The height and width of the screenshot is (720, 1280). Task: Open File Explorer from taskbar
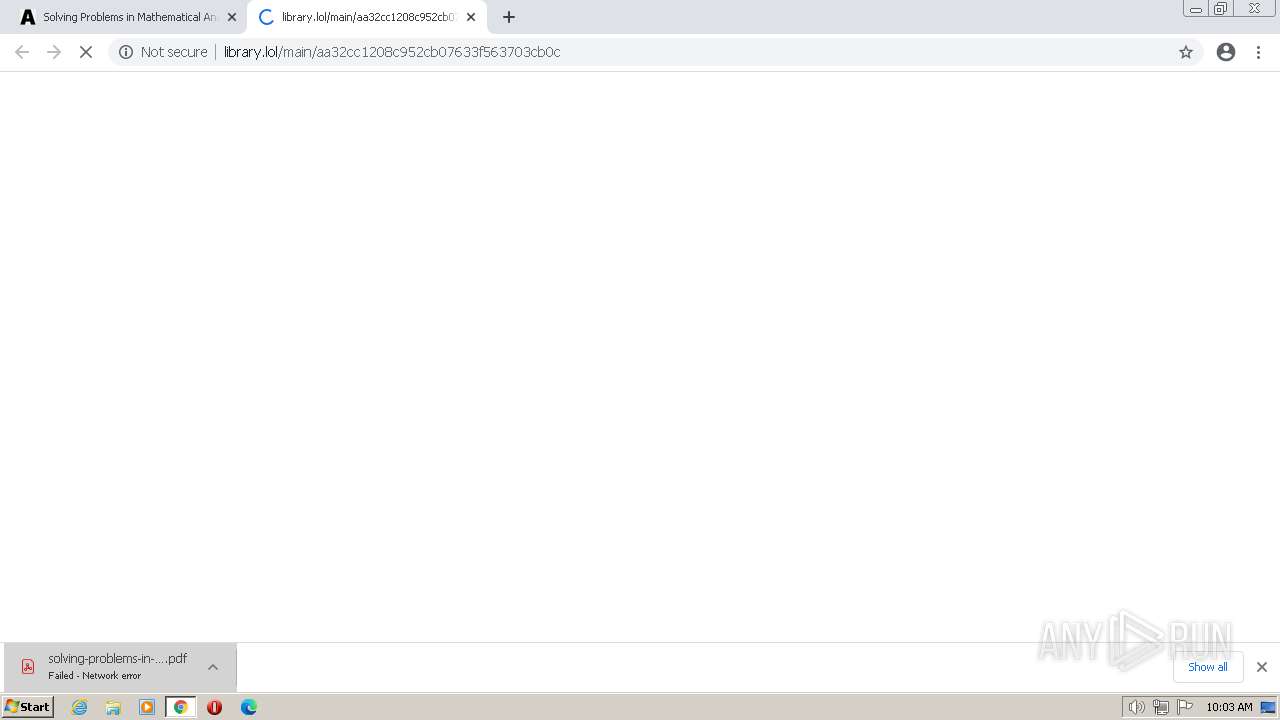113,707
